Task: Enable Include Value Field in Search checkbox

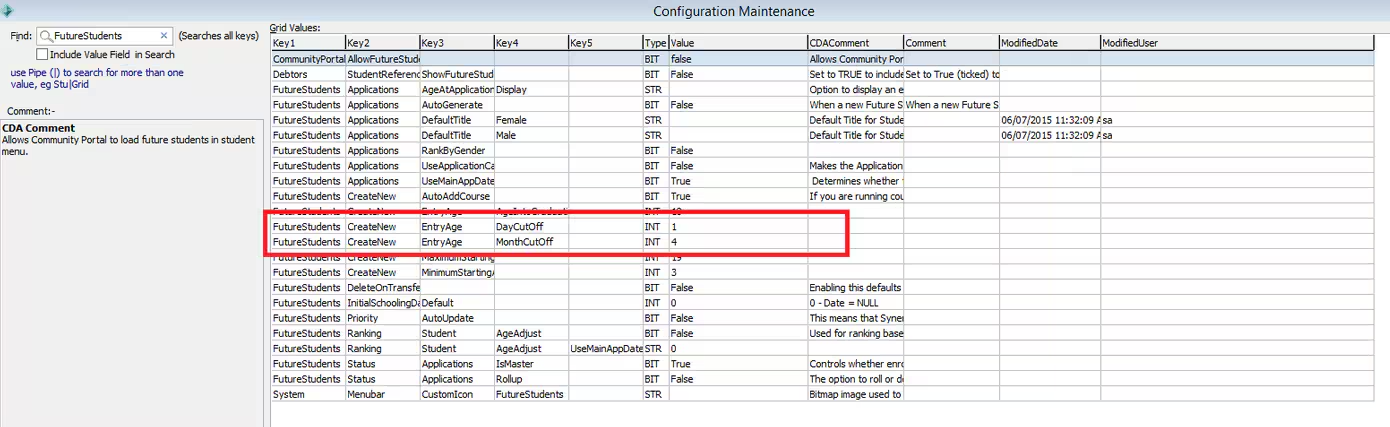Action: [x=42, y=54]
